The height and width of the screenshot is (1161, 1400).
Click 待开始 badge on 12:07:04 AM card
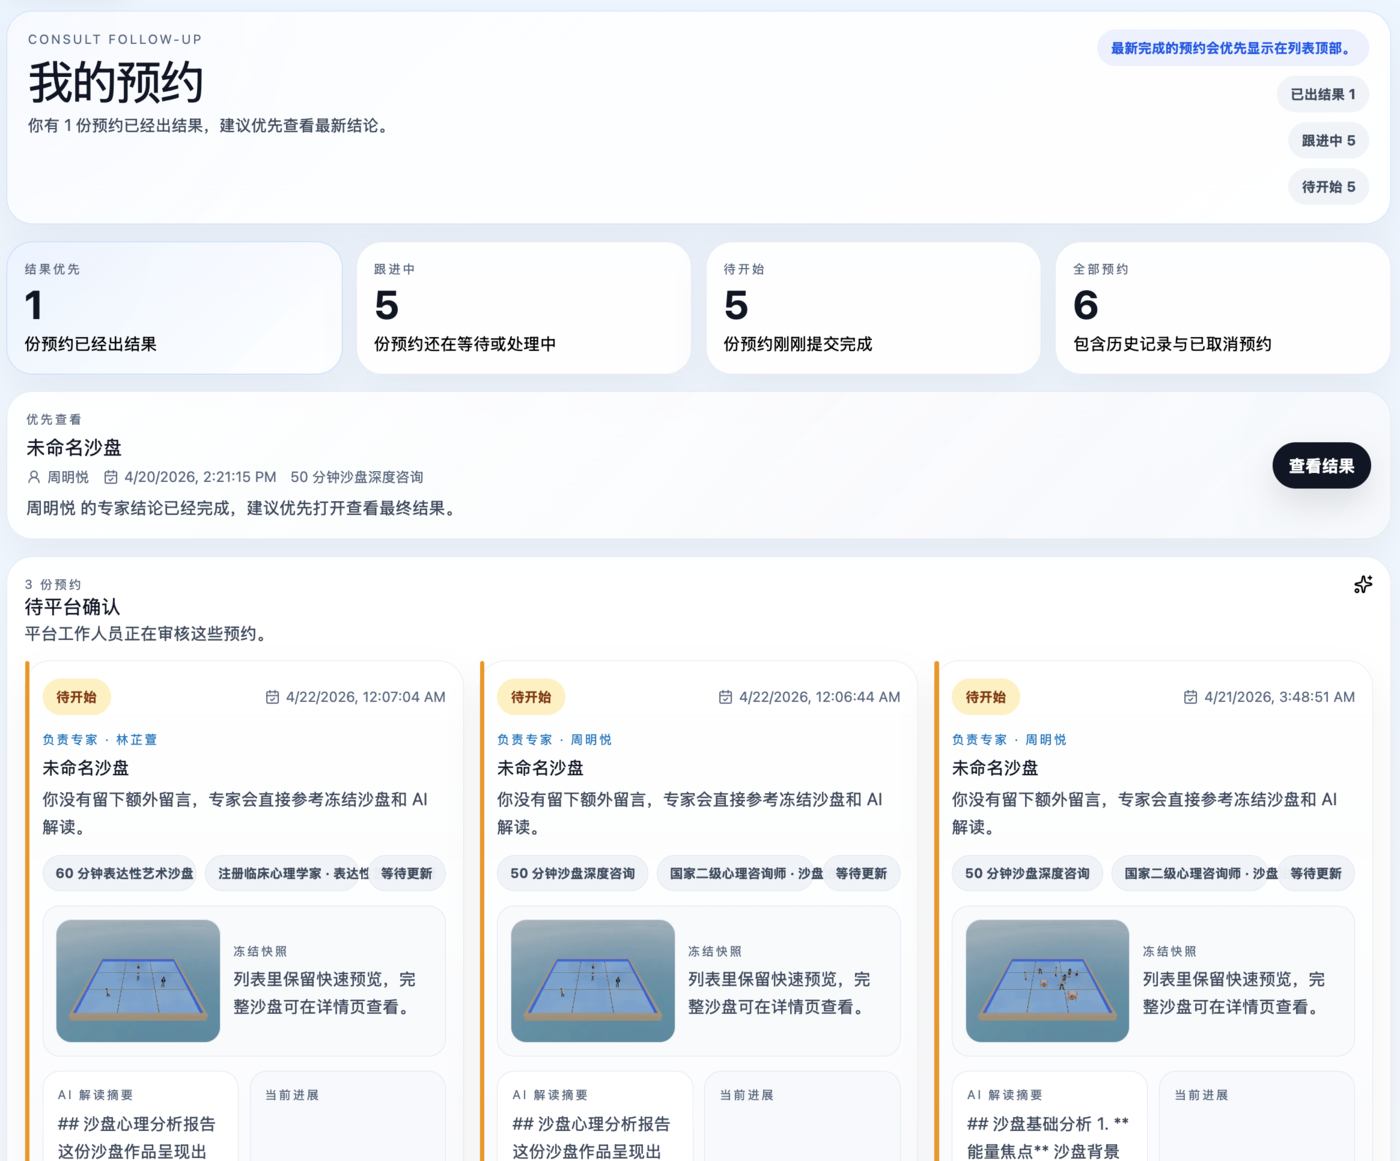[77, 697]
